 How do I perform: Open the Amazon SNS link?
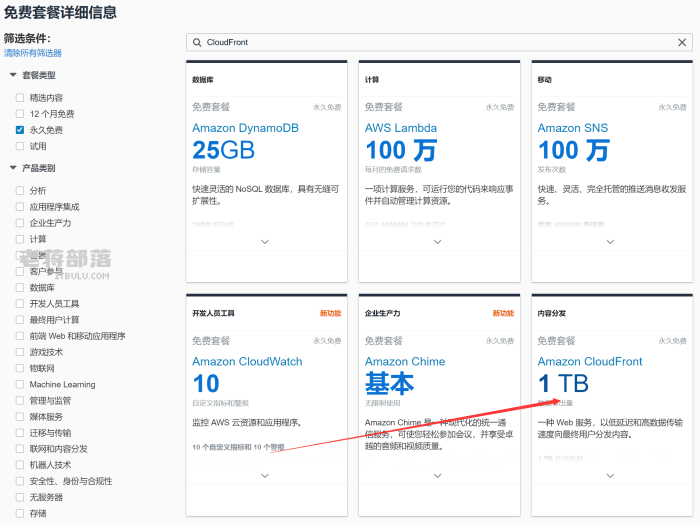coord(572,128)
